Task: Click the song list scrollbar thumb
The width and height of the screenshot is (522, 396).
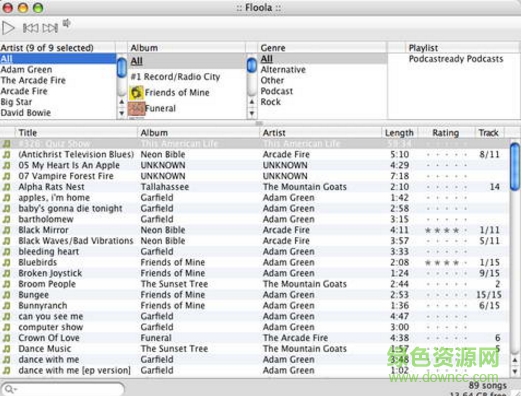Action: pyautogui.click(x=515, y=167)
